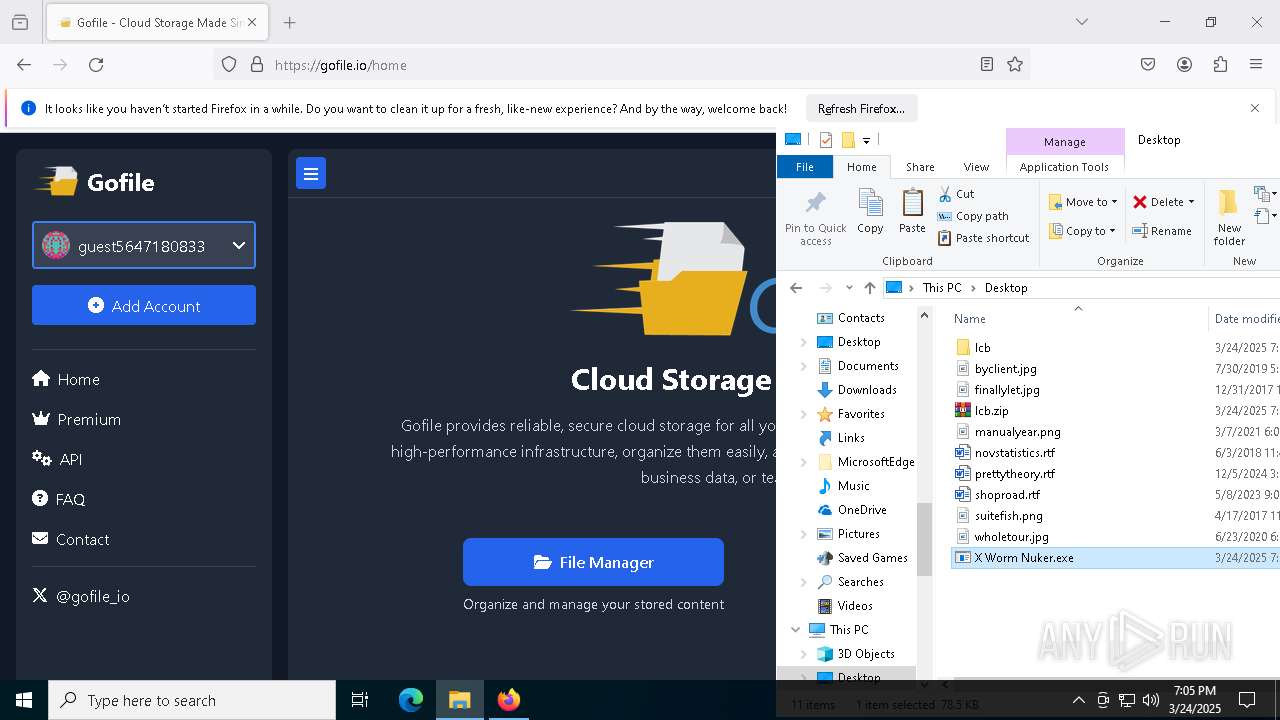Open API page in Gofile sidebar
Viewport: 1280px width, 720px height.
58,459
